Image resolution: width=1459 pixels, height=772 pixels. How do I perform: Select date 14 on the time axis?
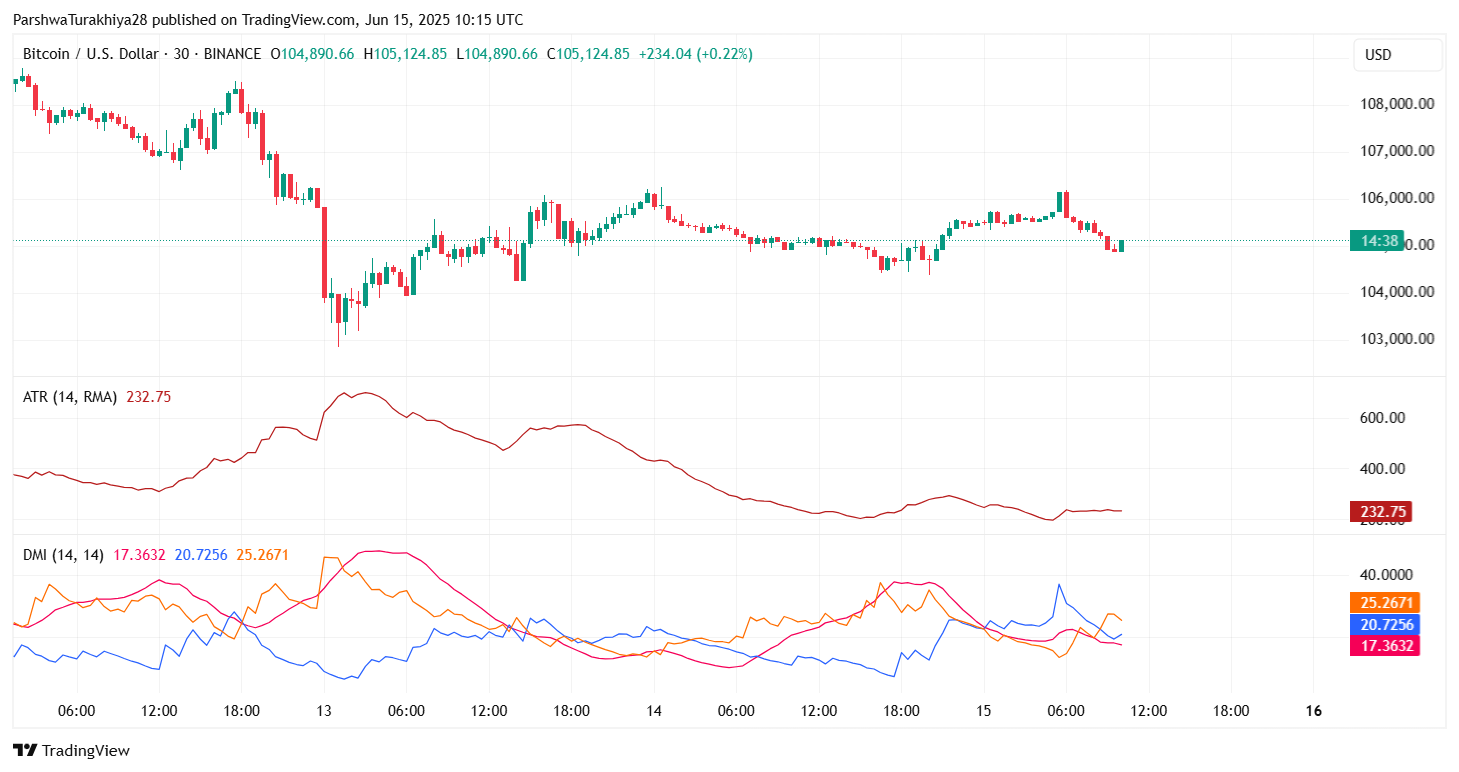click(653, 711)
